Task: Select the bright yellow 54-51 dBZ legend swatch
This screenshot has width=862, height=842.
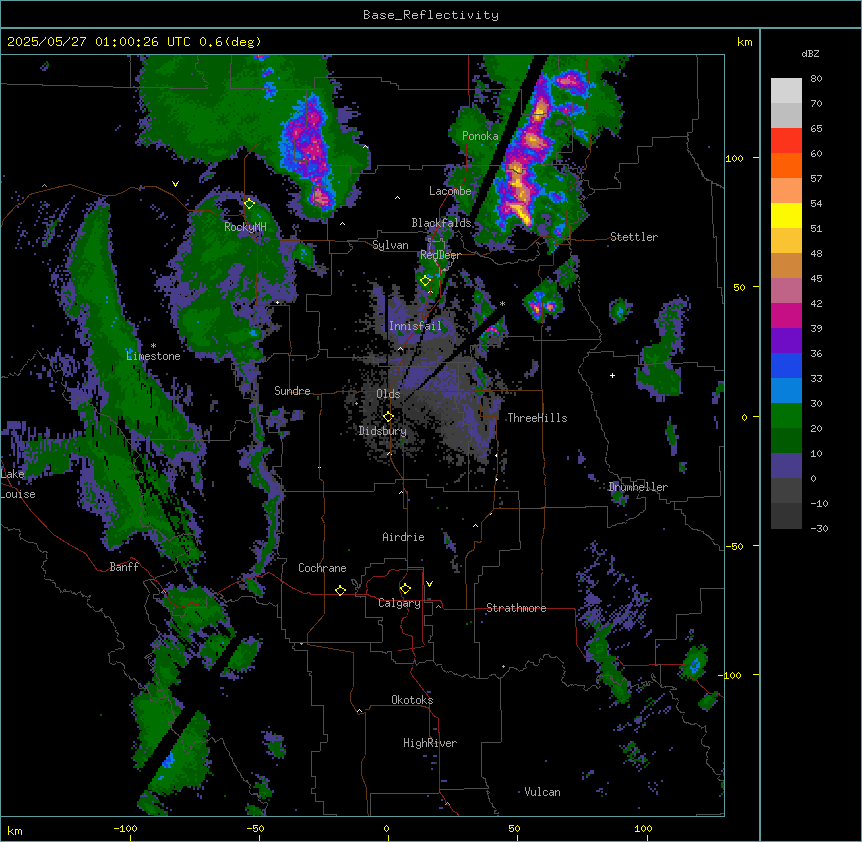Action: pos(786,216)
